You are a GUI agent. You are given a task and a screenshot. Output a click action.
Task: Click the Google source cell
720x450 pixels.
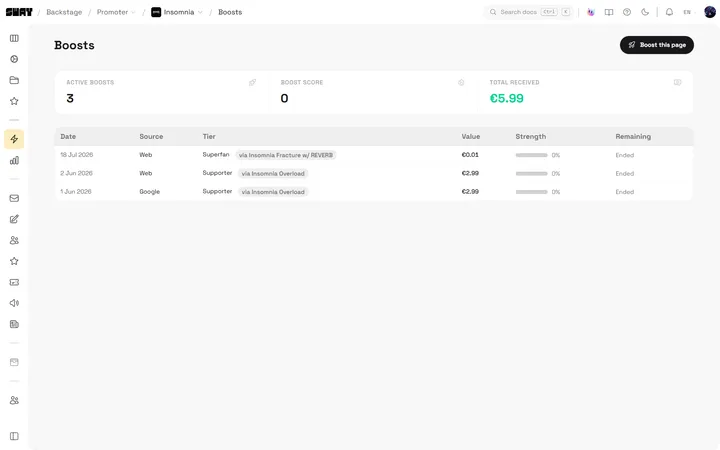click(150, 191)
